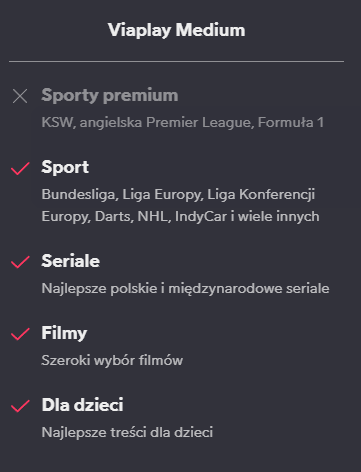361x472 pixels.
Task: Click the red checkmark next to Filmy
Action: tap(20, 334)
